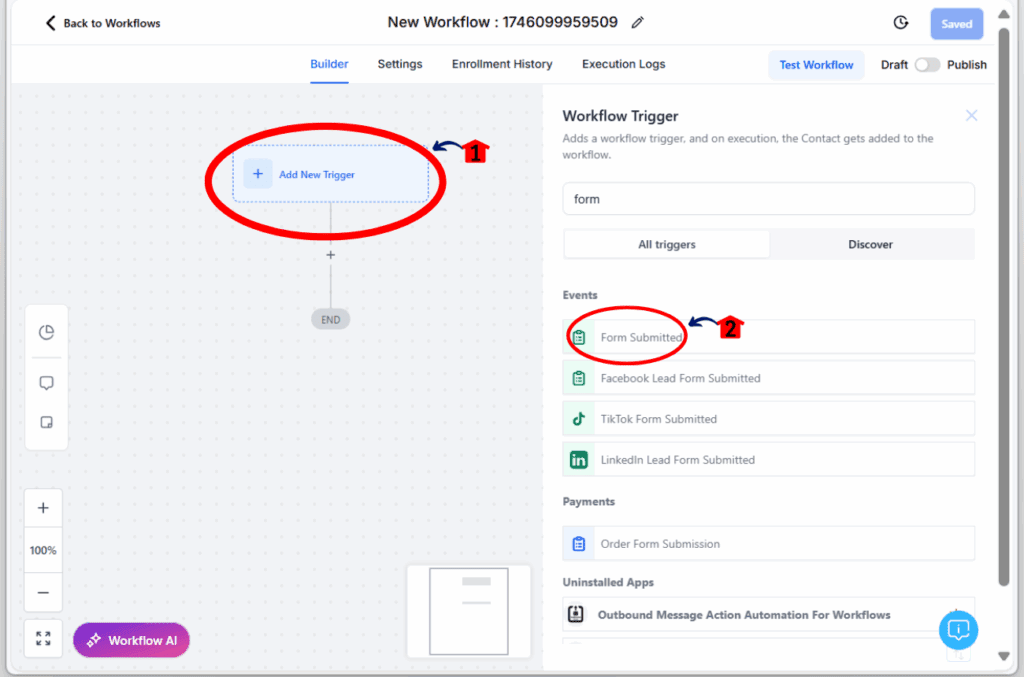1024x677 pixels.
Task: Click the Test Workflow button
Action: pos(816,65)
